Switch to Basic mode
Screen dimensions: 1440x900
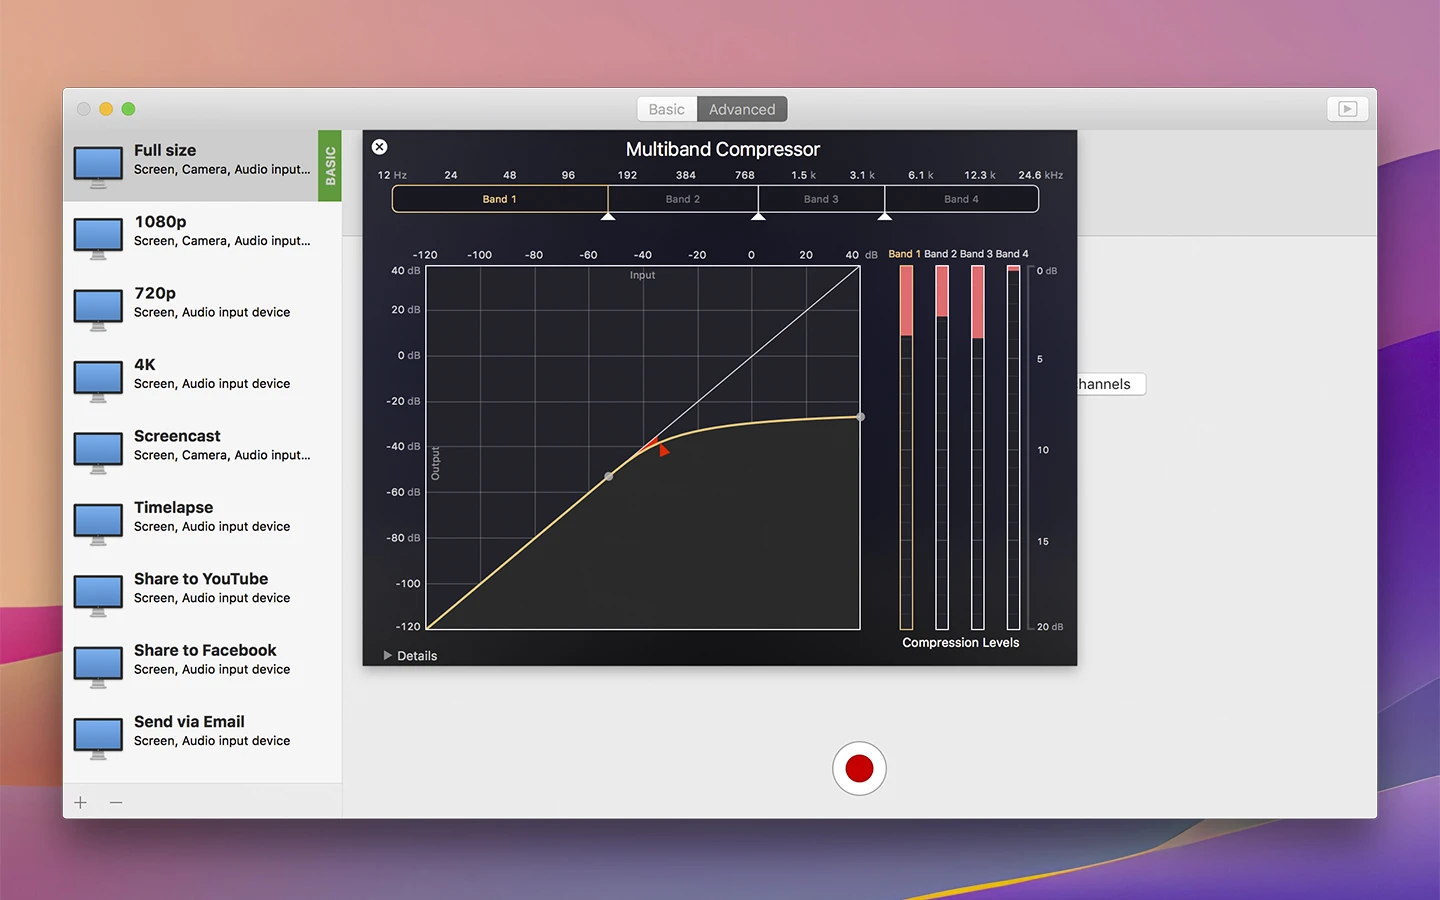pyautogui.click(x=667, y=109)
